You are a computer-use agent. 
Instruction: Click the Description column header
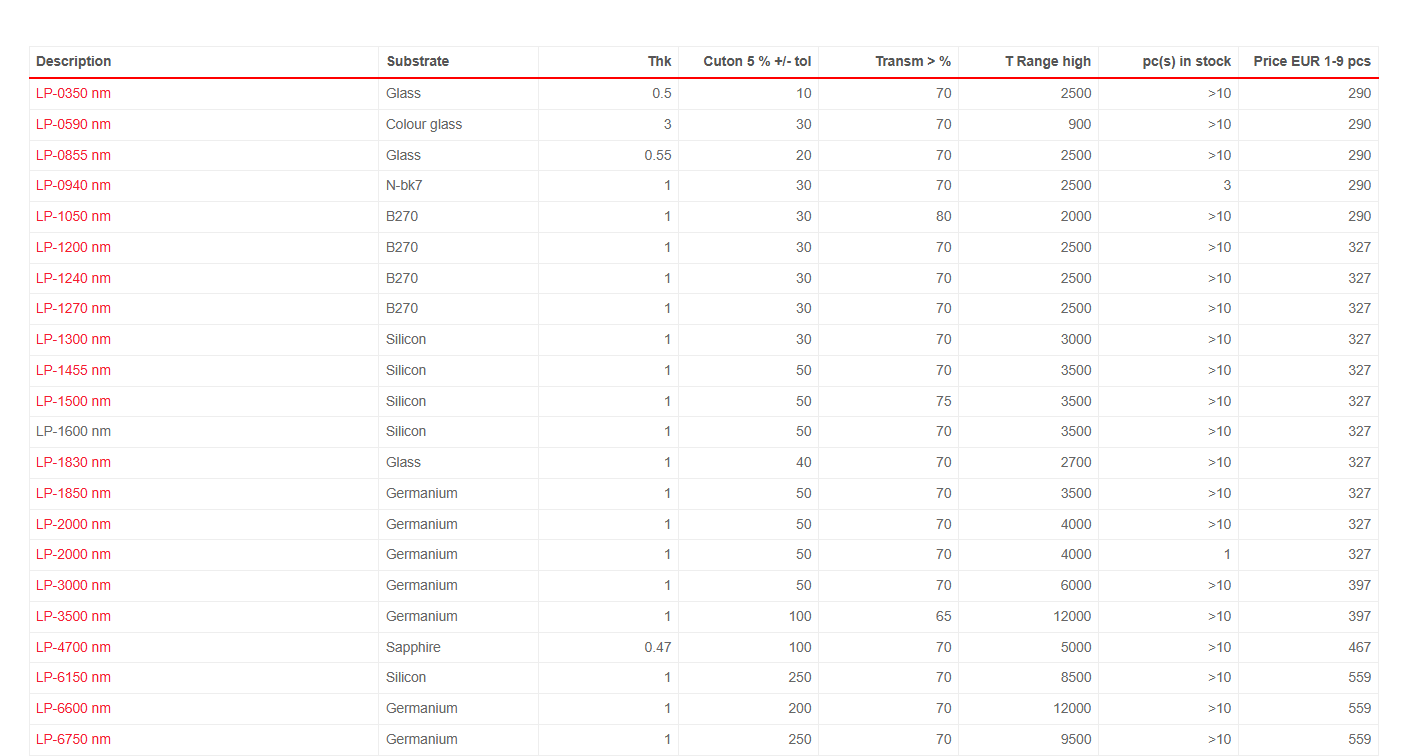[x=74, y=62]
